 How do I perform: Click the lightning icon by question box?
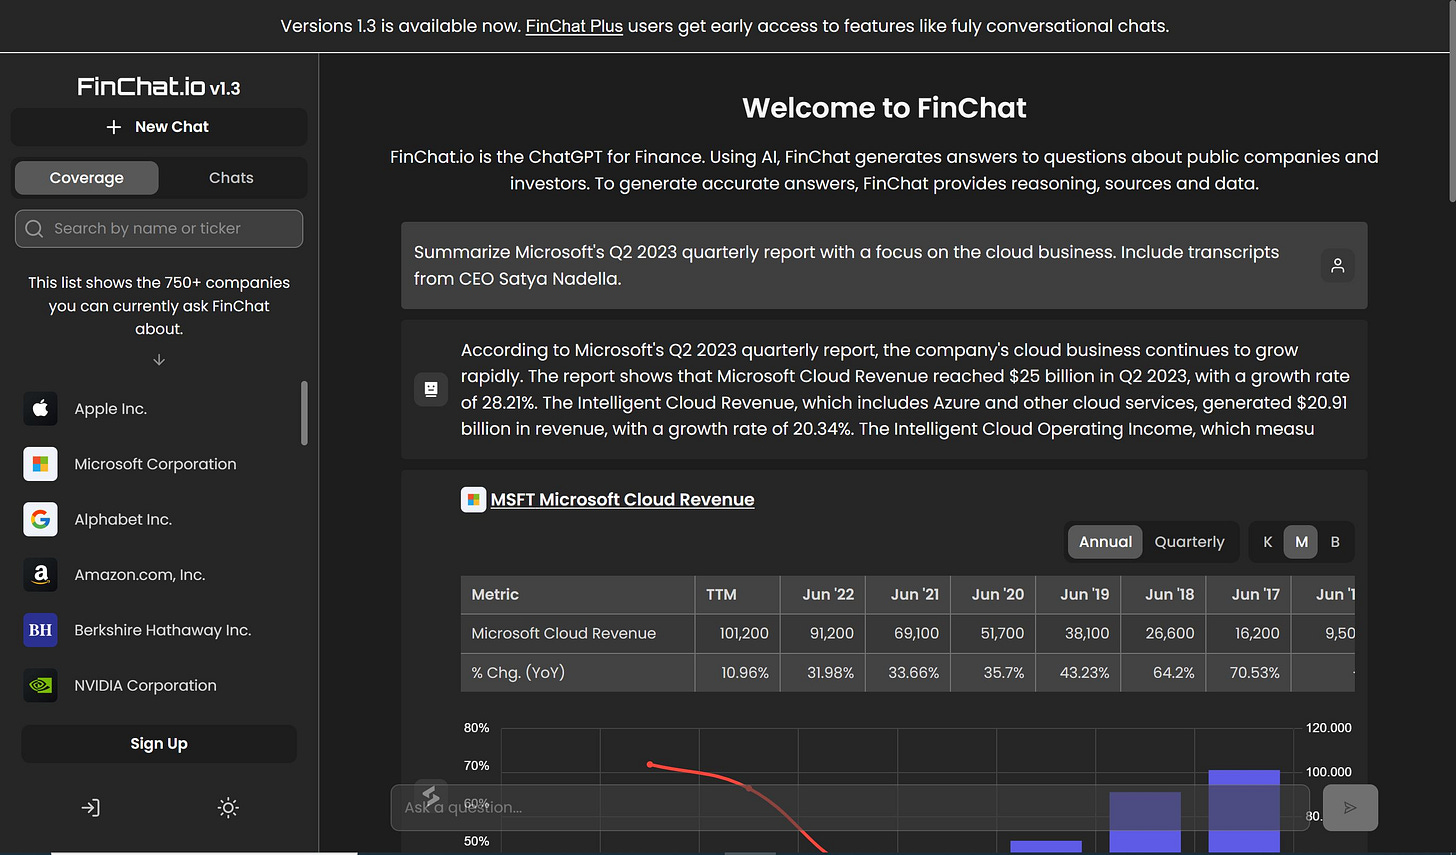(x=430, y=796)
